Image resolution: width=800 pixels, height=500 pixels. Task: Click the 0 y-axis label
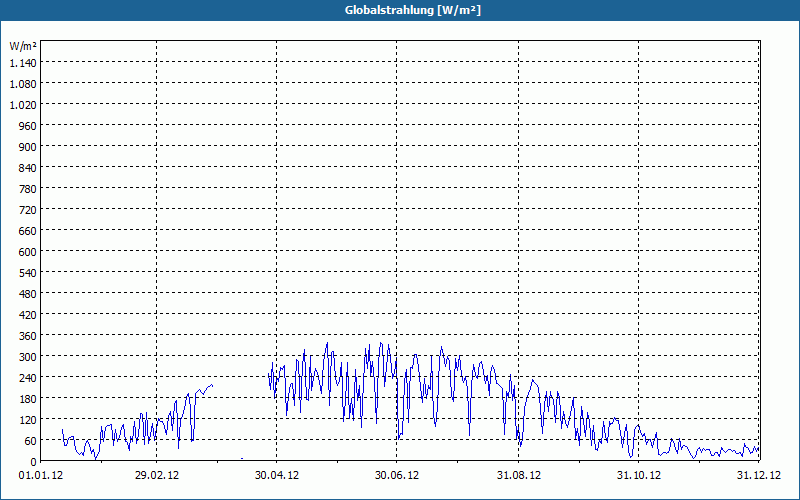[34, 462]
